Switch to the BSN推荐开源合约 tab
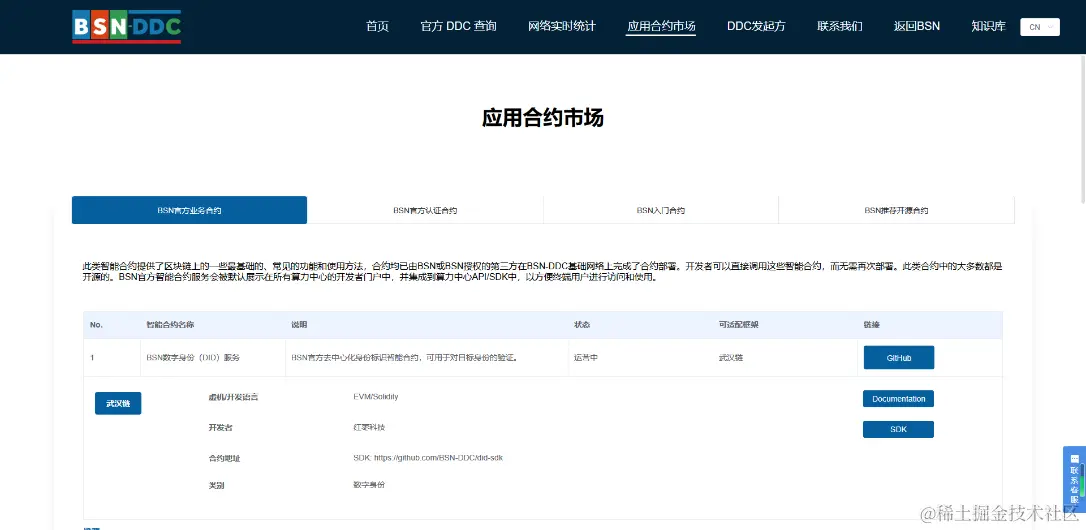This screenshot has width=1086, height=530. pyautogui.click(x=896, y=210)
